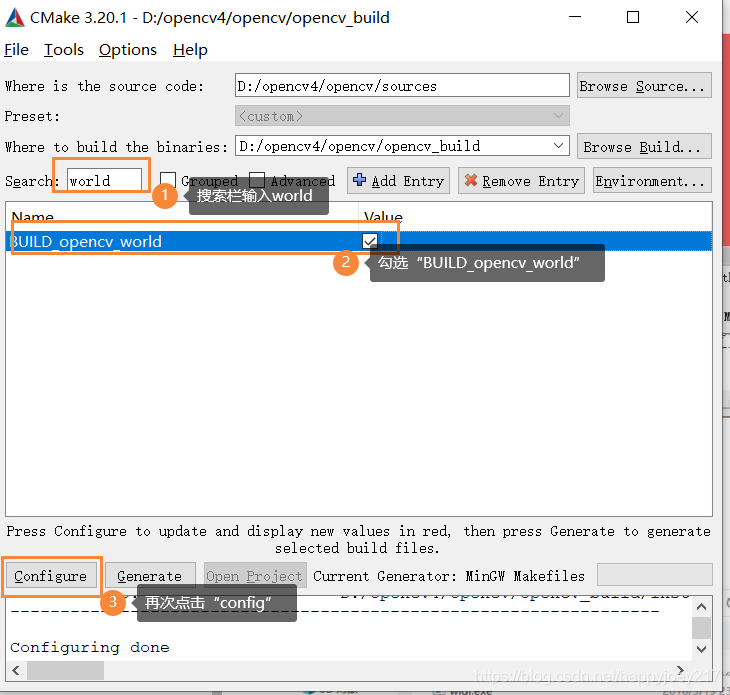
Task: Click the Remove Entry button
Action: pos(521,181)
